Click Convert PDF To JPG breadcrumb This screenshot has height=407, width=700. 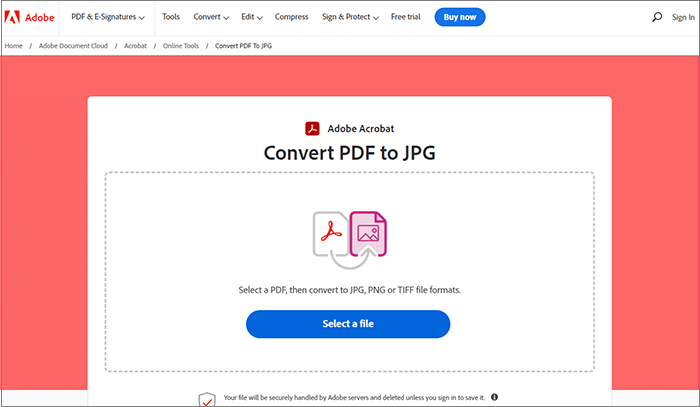tap(243, 46)
